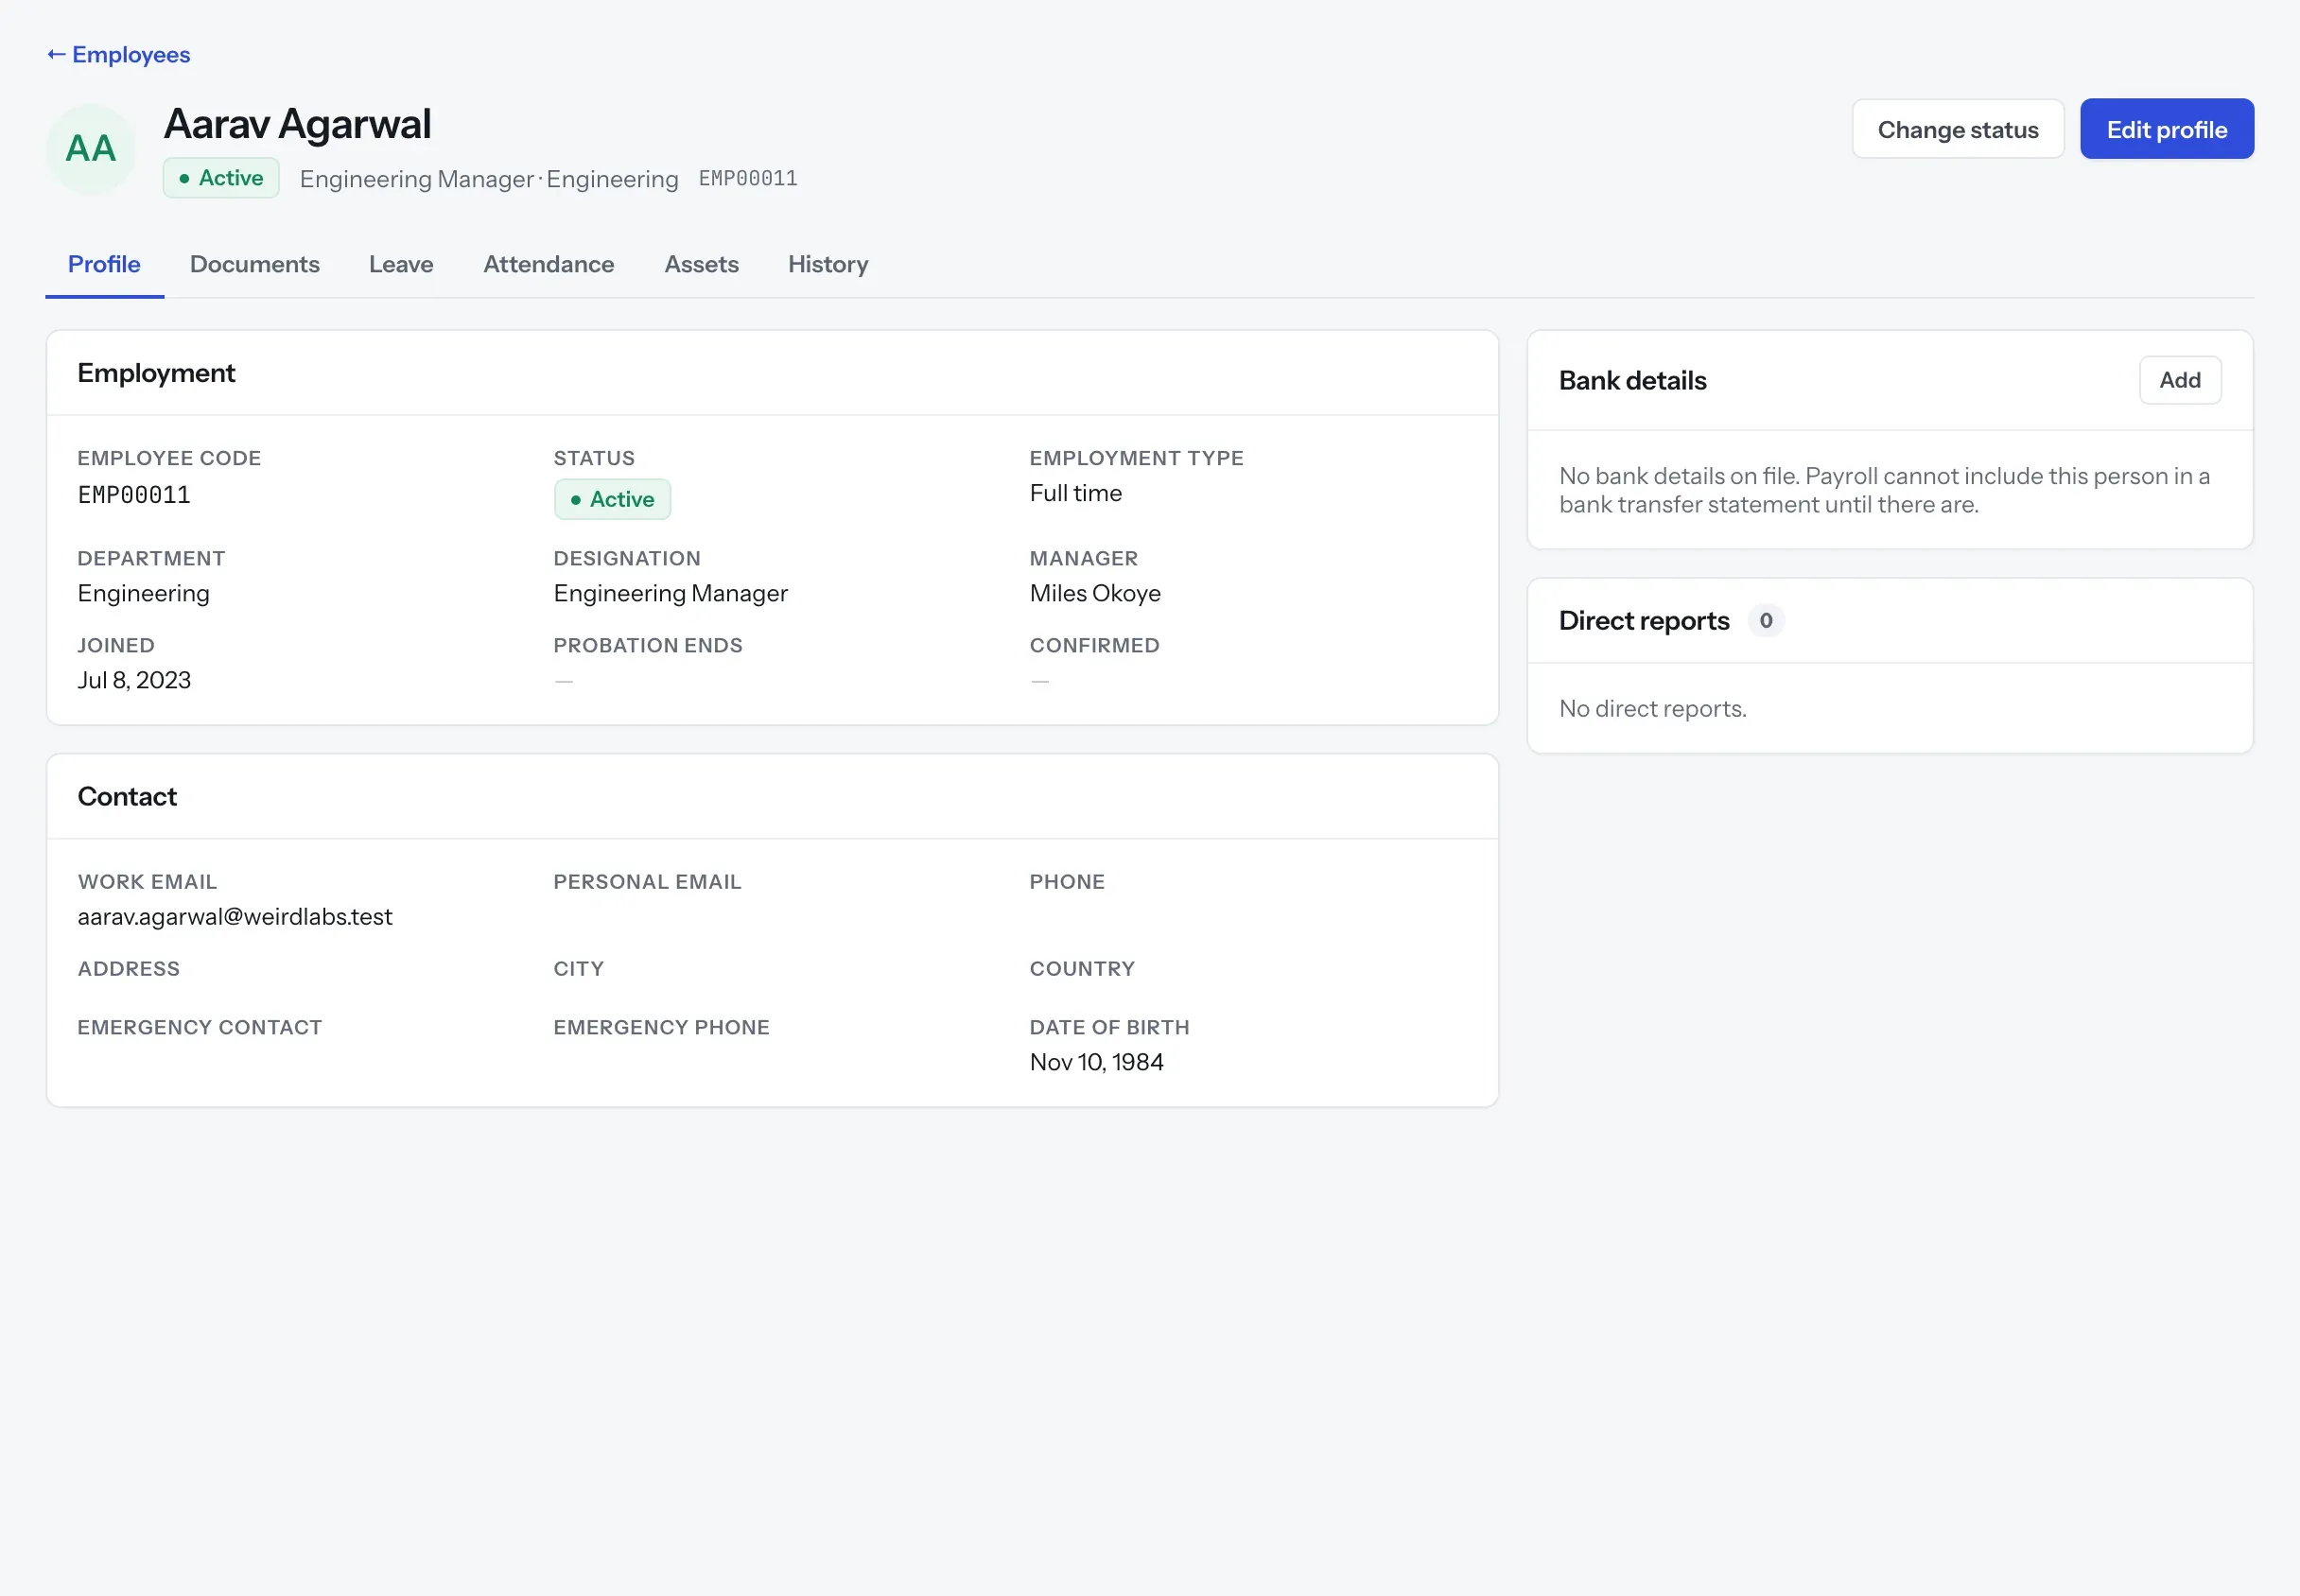Click the Full time employment type value
The image size is (2300, 1596).
(1076, 493)
